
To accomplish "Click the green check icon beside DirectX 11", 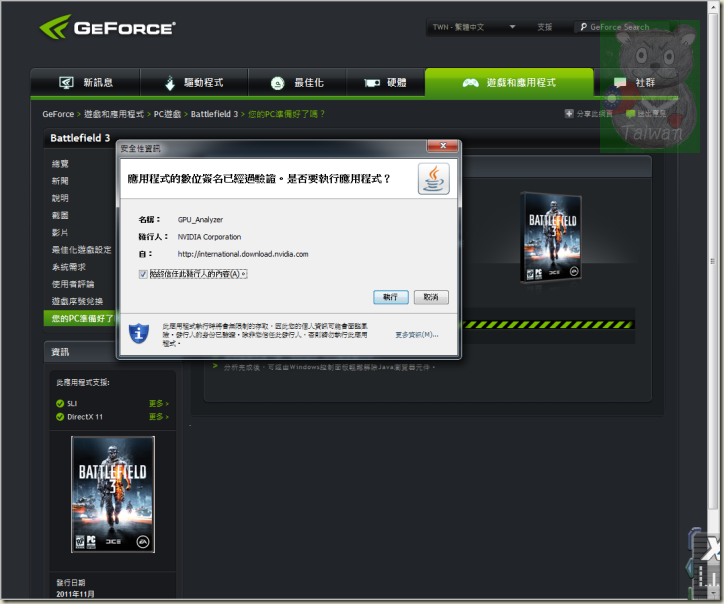I will tap(60, 417).
